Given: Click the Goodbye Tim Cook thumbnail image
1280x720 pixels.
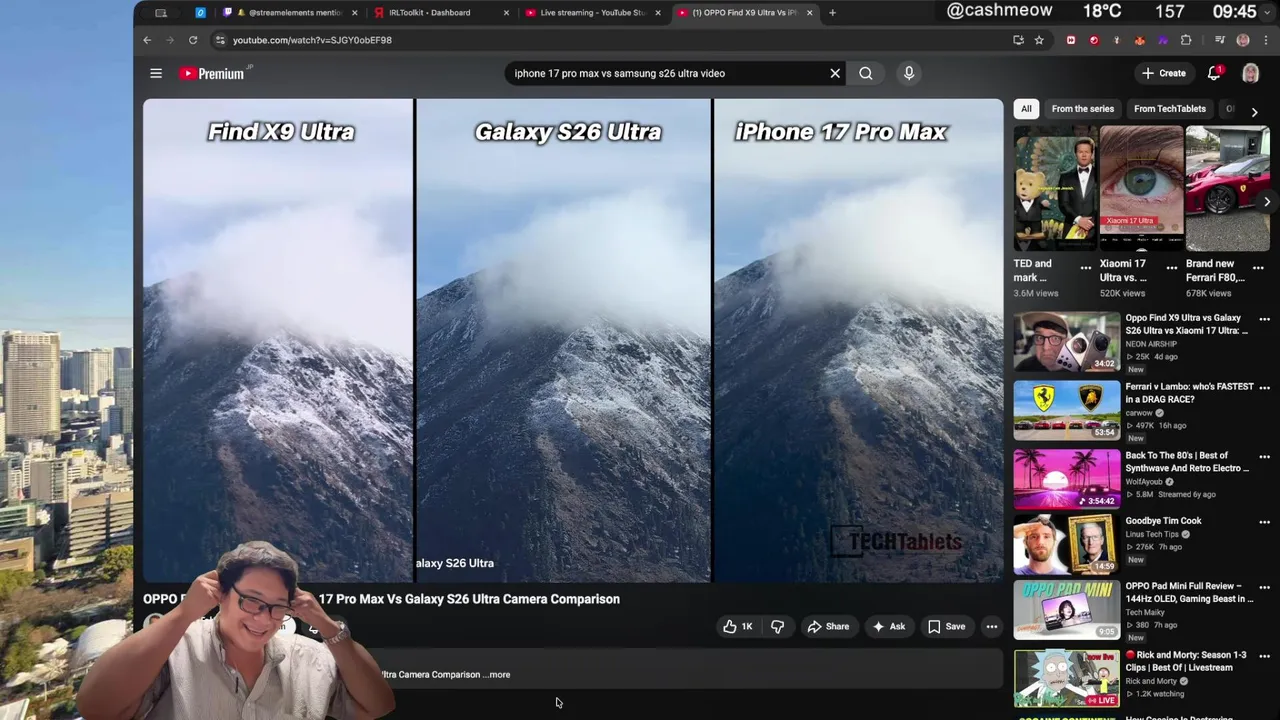Looking at the screenshot, I should coord(1067,544).
